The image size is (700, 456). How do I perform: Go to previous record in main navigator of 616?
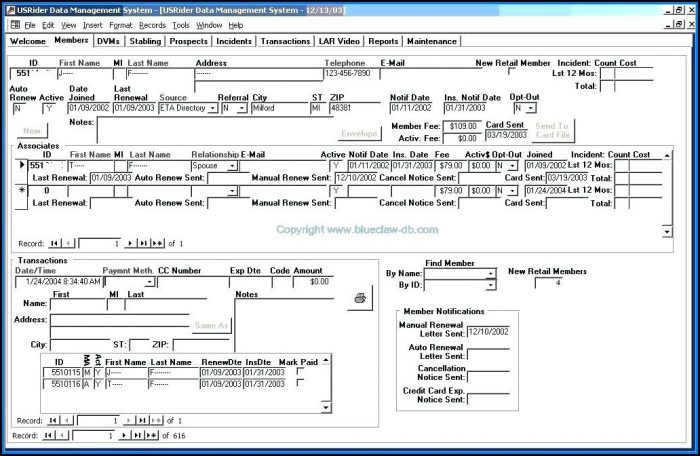click(x=62, y=435)
